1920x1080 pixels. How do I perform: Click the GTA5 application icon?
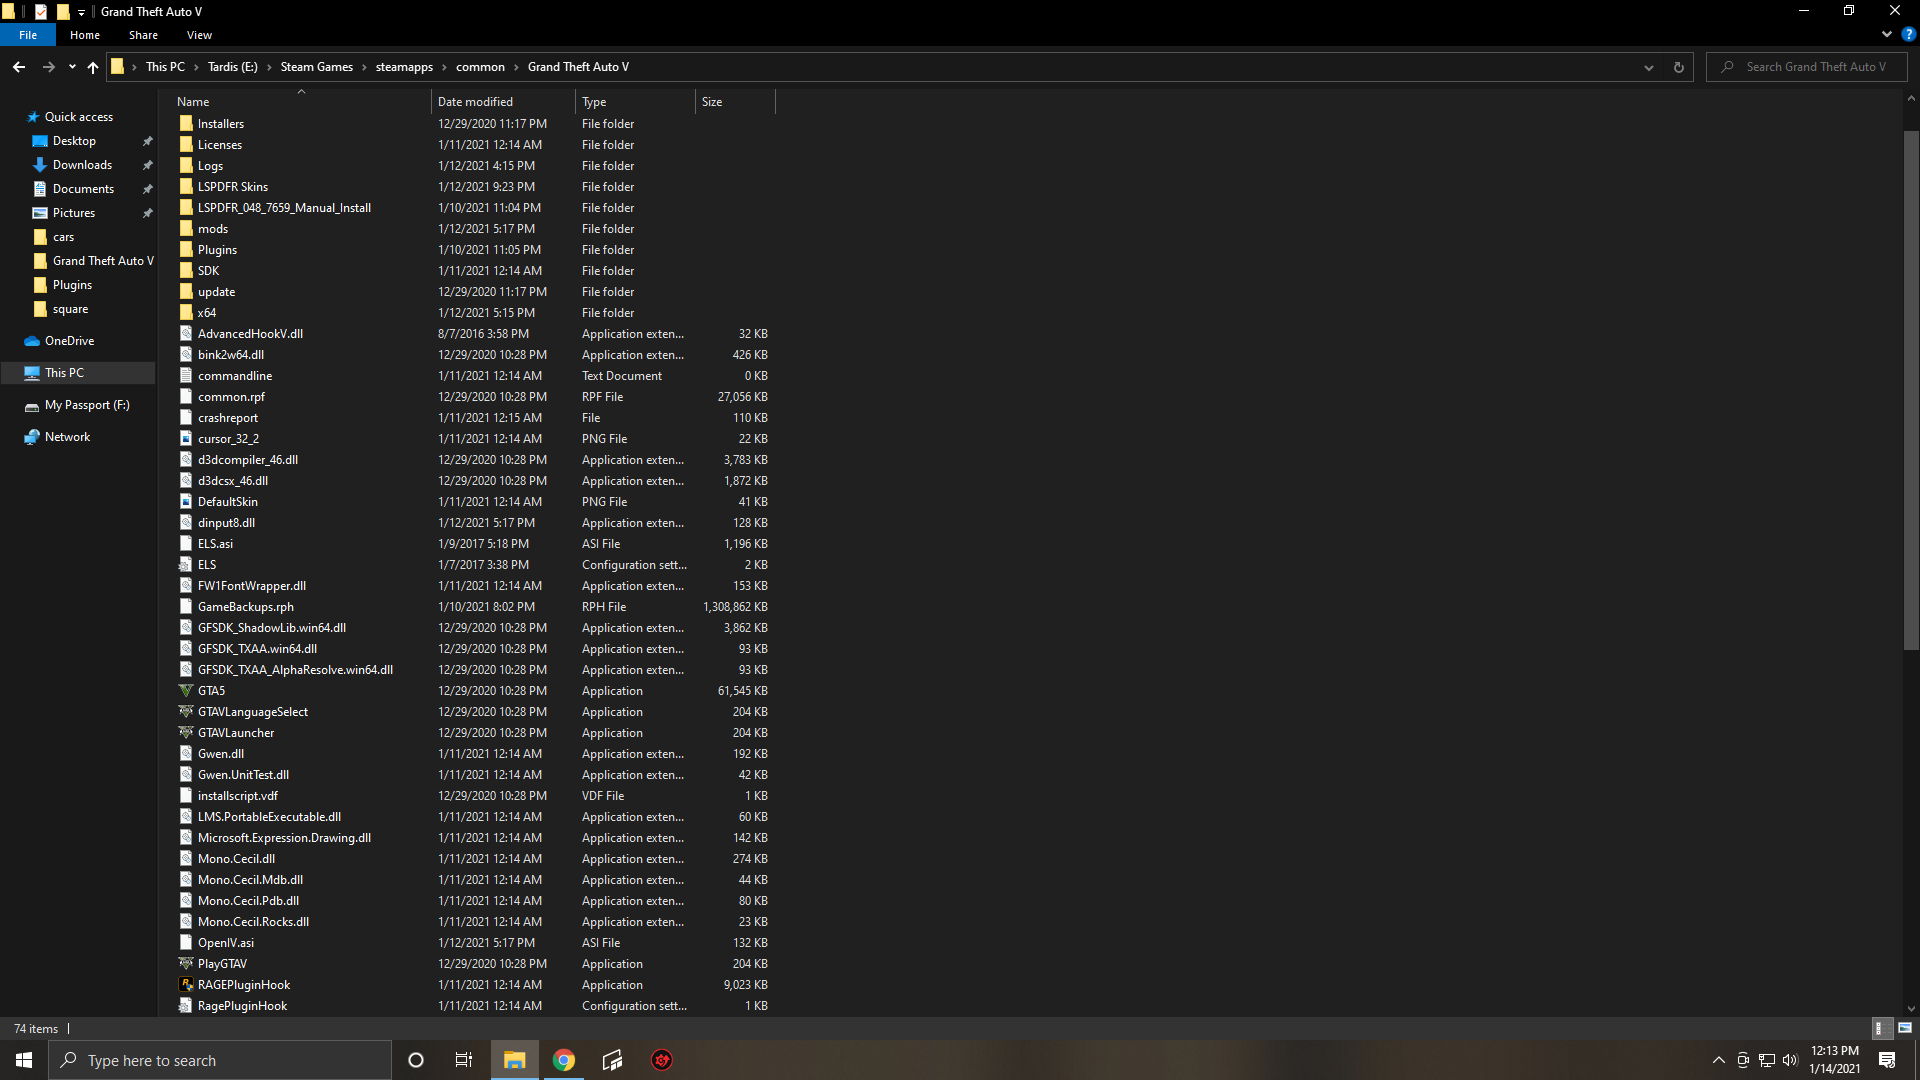[x=186, y=691]
